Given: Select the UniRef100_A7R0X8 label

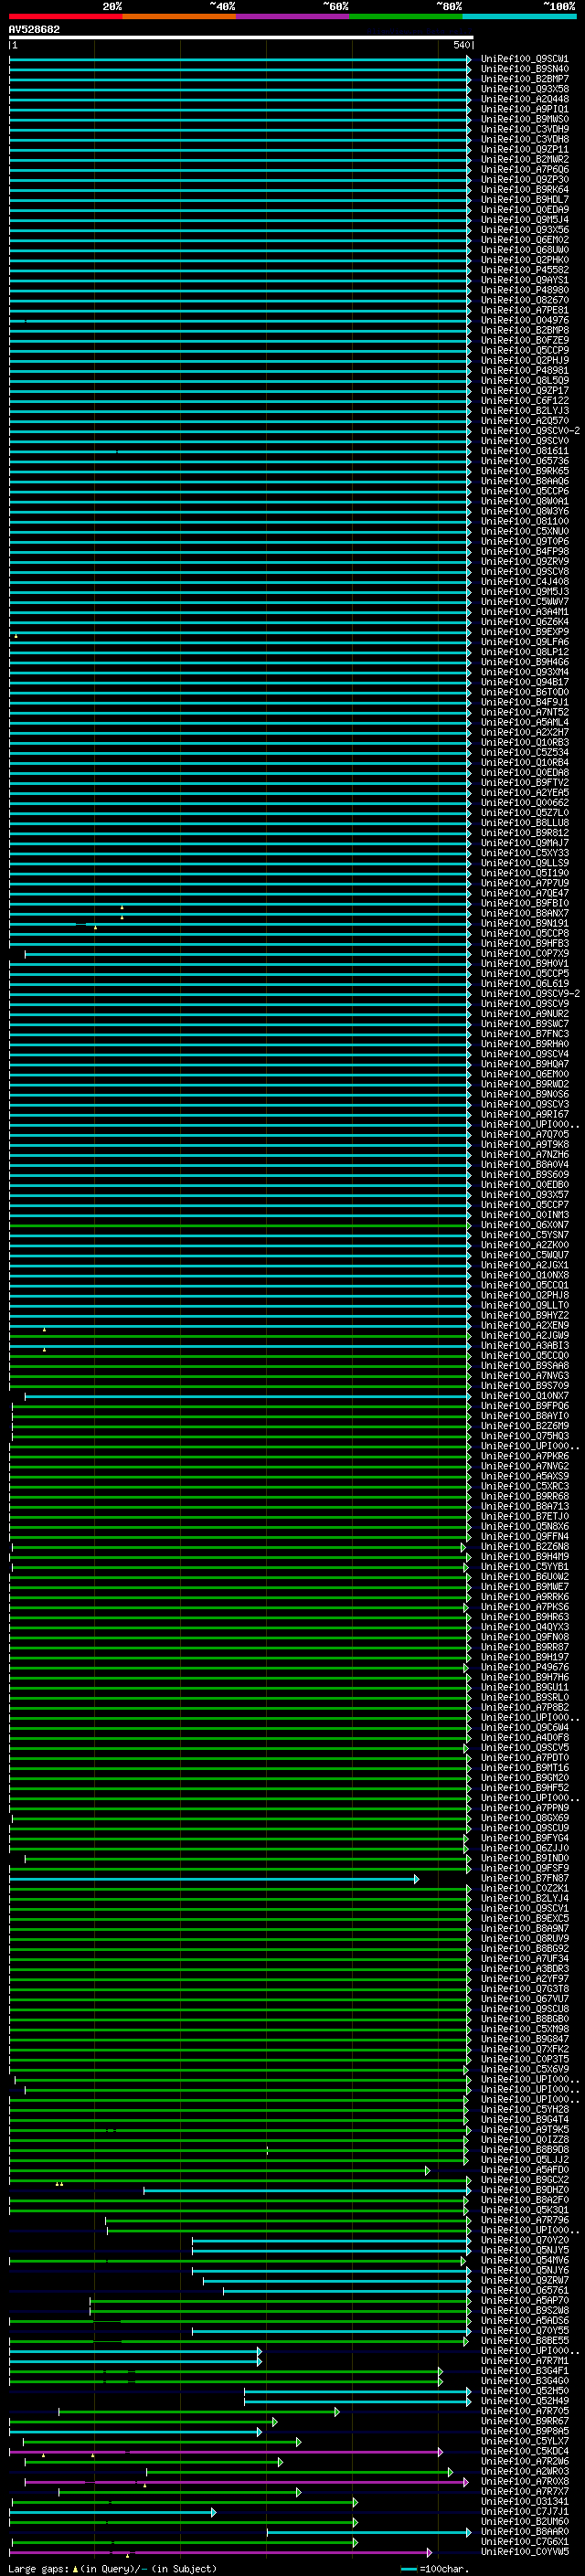Looking at the screenshot, I should pos(525,2481).
